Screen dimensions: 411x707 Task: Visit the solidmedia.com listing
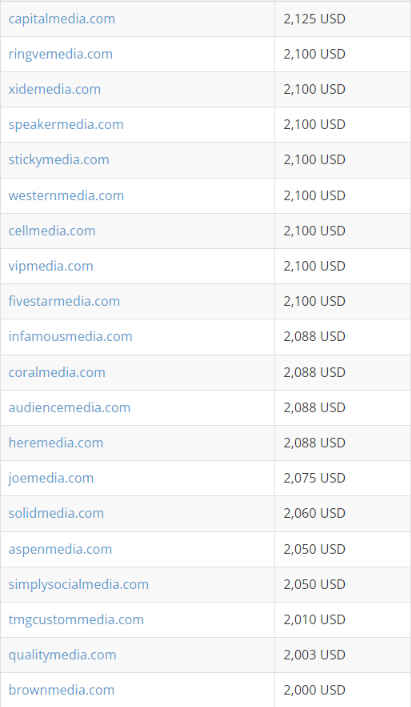[56, 513]
